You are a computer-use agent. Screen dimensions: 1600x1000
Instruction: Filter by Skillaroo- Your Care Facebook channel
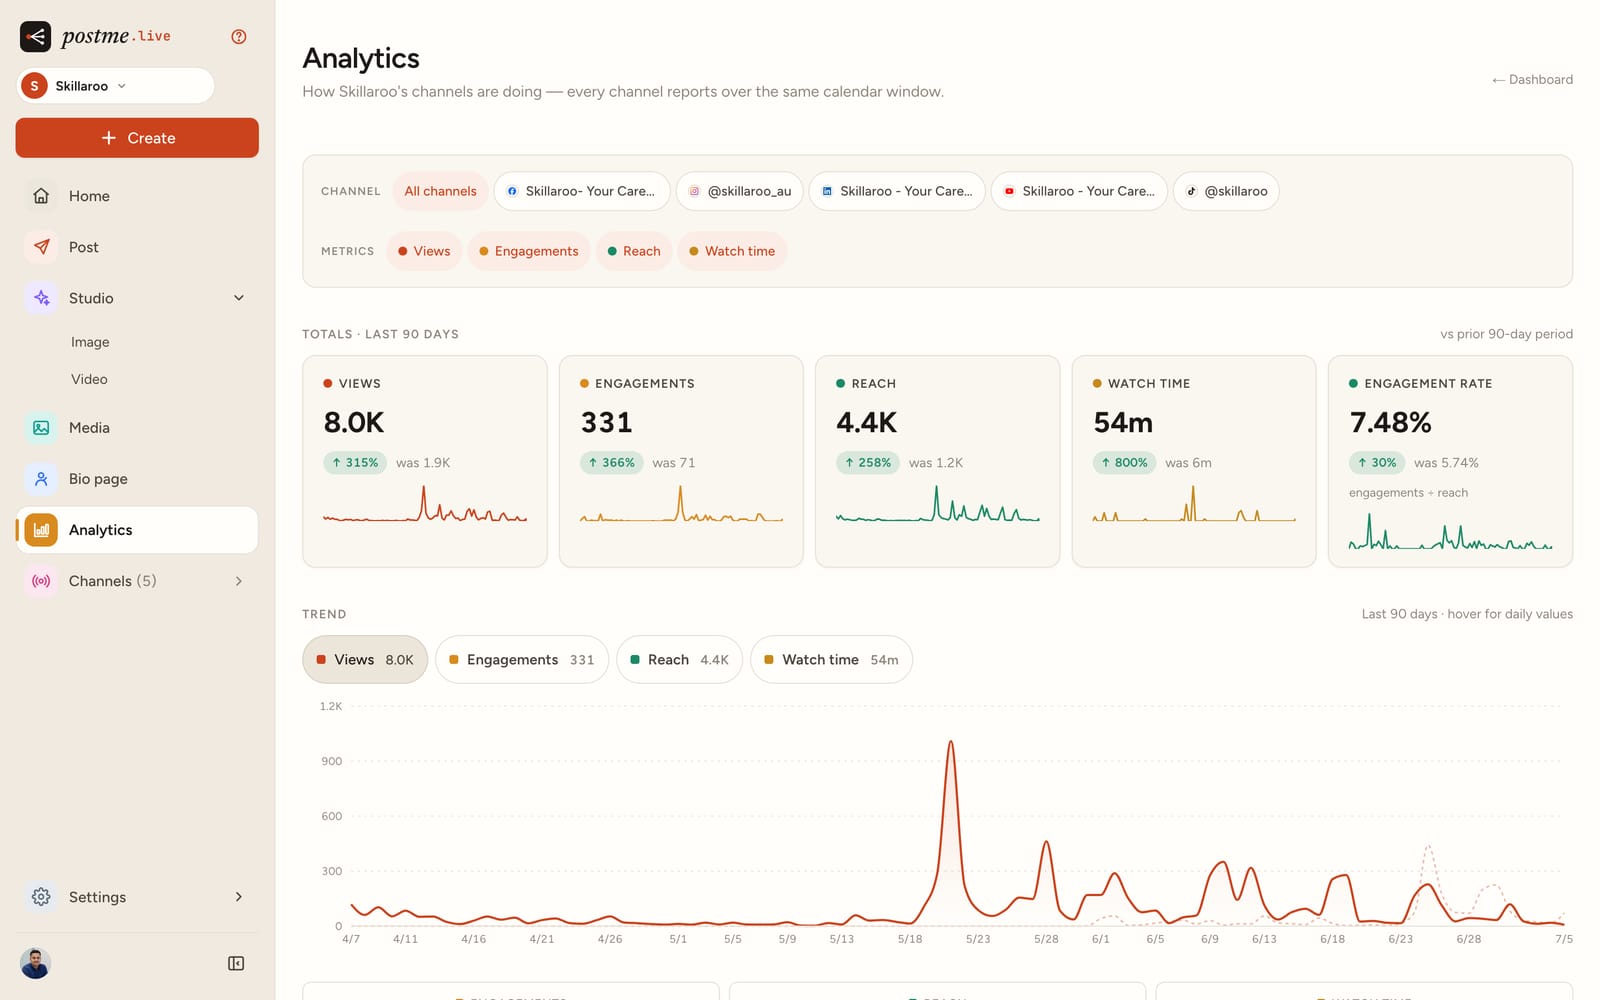click(x=582, y=191)
